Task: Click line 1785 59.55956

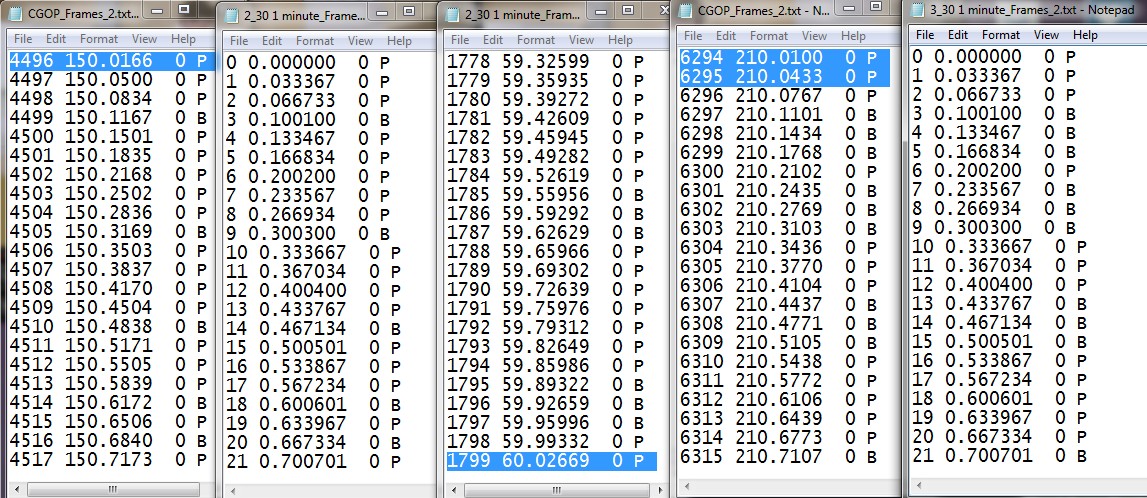Action: [546, 195]
